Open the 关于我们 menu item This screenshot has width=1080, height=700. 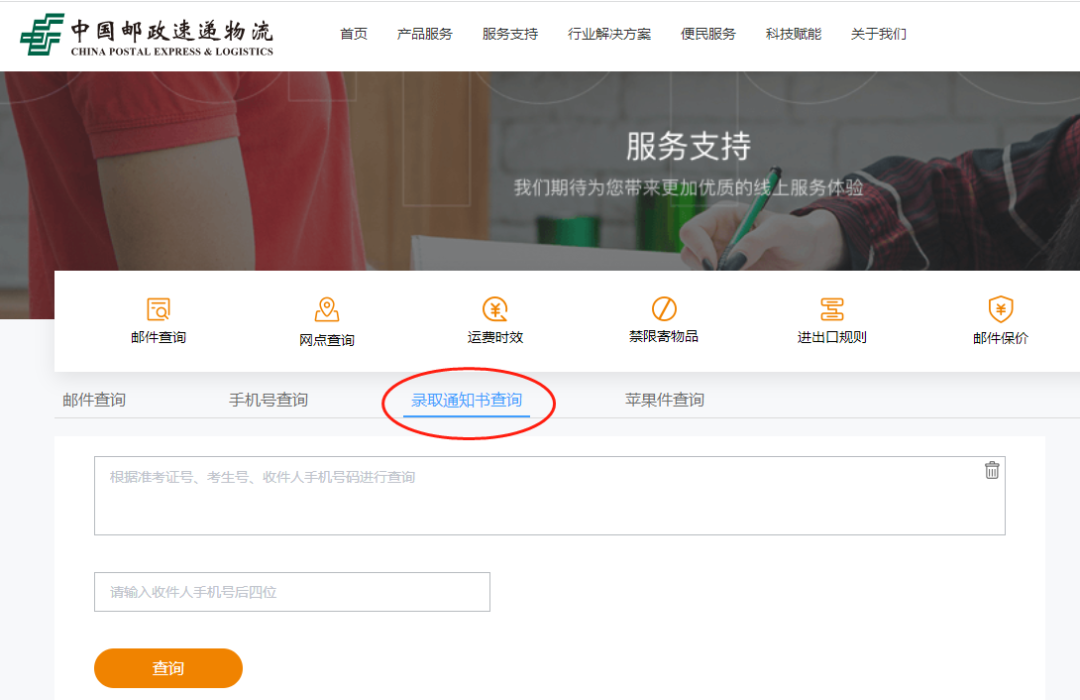point(878,33)
